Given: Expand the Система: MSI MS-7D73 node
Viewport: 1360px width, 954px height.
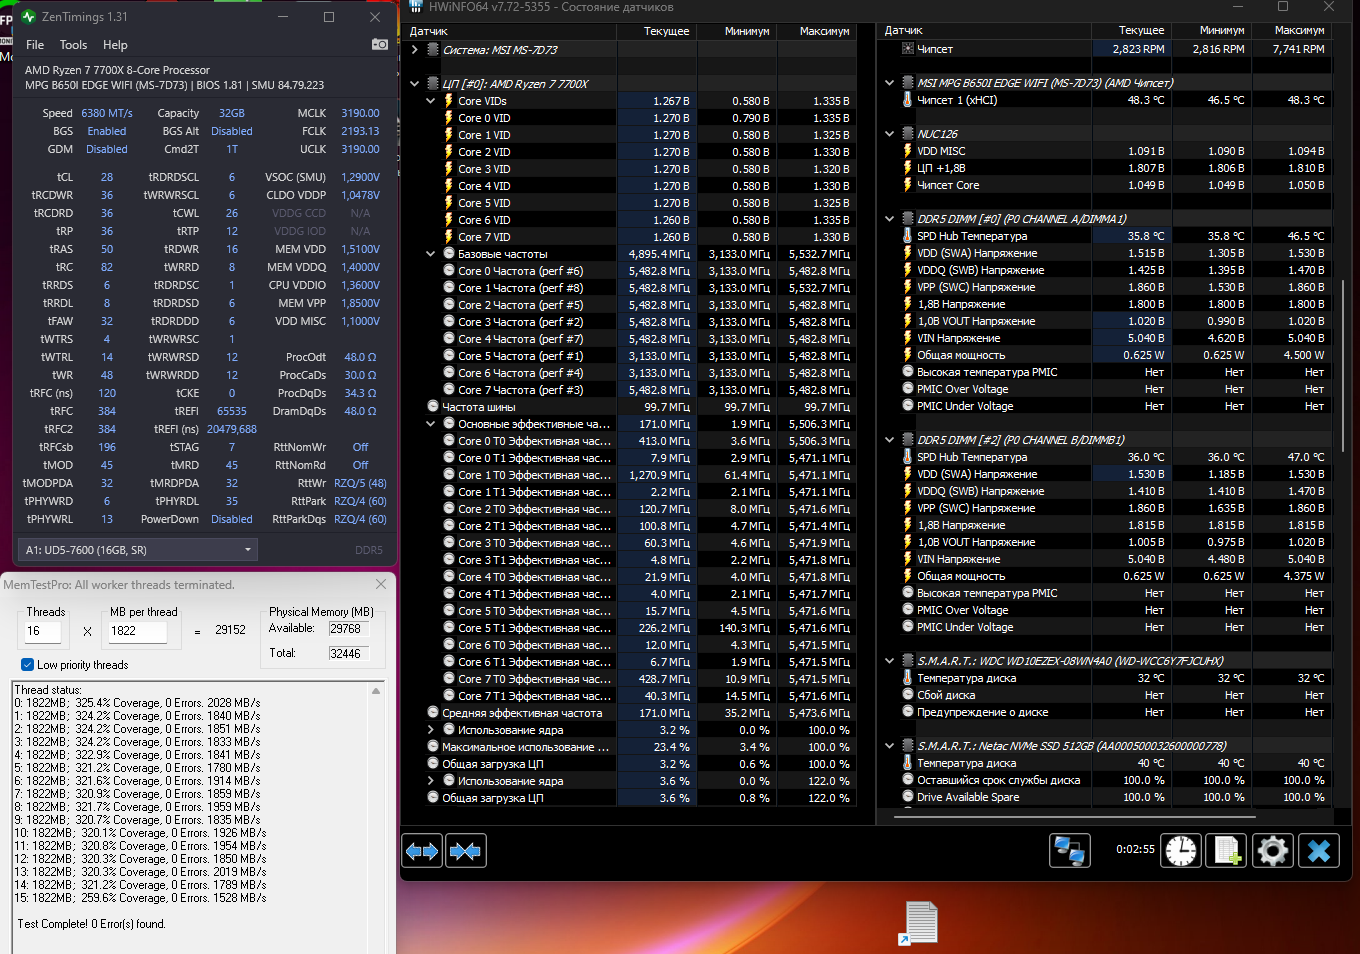Looking at the screenshot, I should click(x=415, y=50).
